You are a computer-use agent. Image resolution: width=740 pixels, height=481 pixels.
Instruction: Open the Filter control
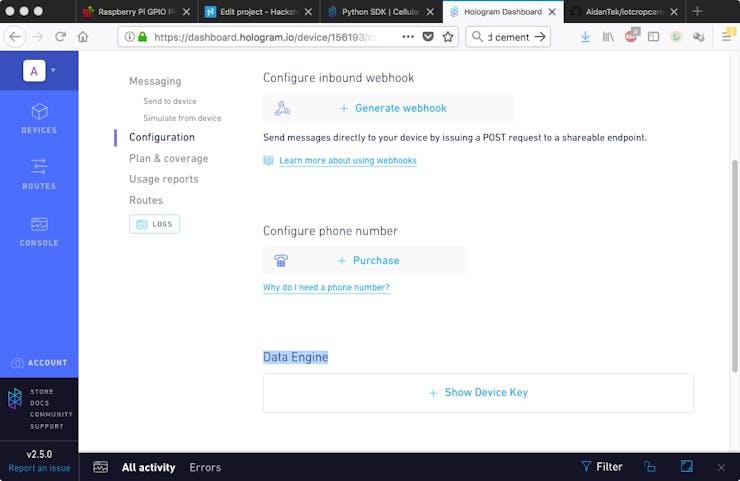coord(602,467)
